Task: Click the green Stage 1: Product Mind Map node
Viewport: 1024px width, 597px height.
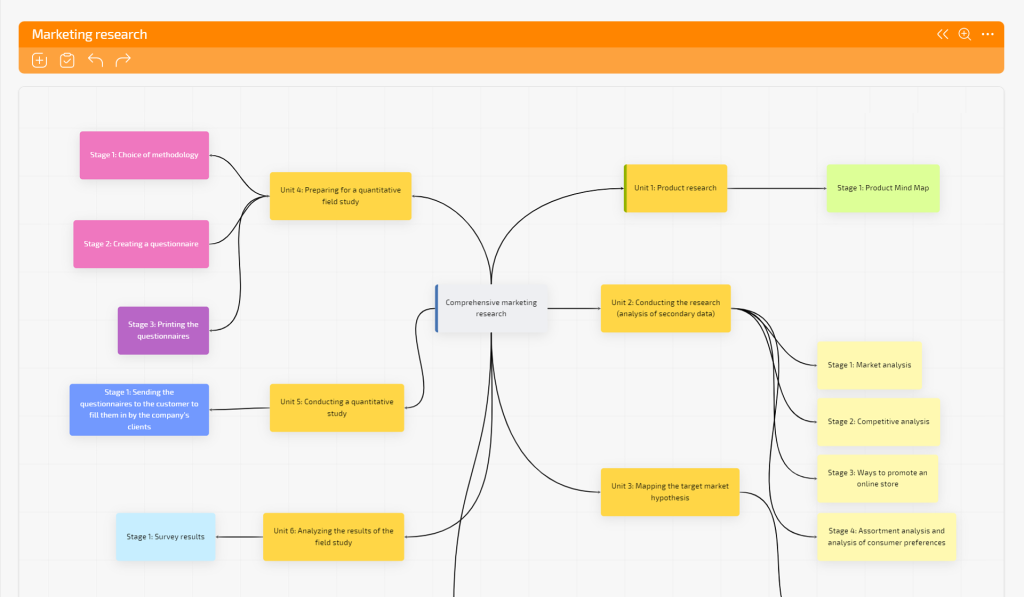Action: pos(883,188)
